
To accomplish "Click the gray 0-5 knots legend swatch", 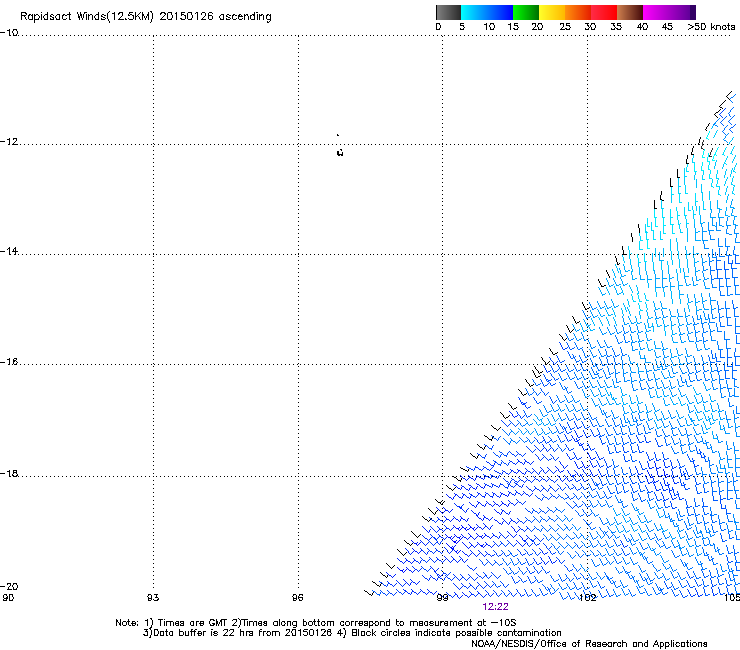I will click(448, 12).
